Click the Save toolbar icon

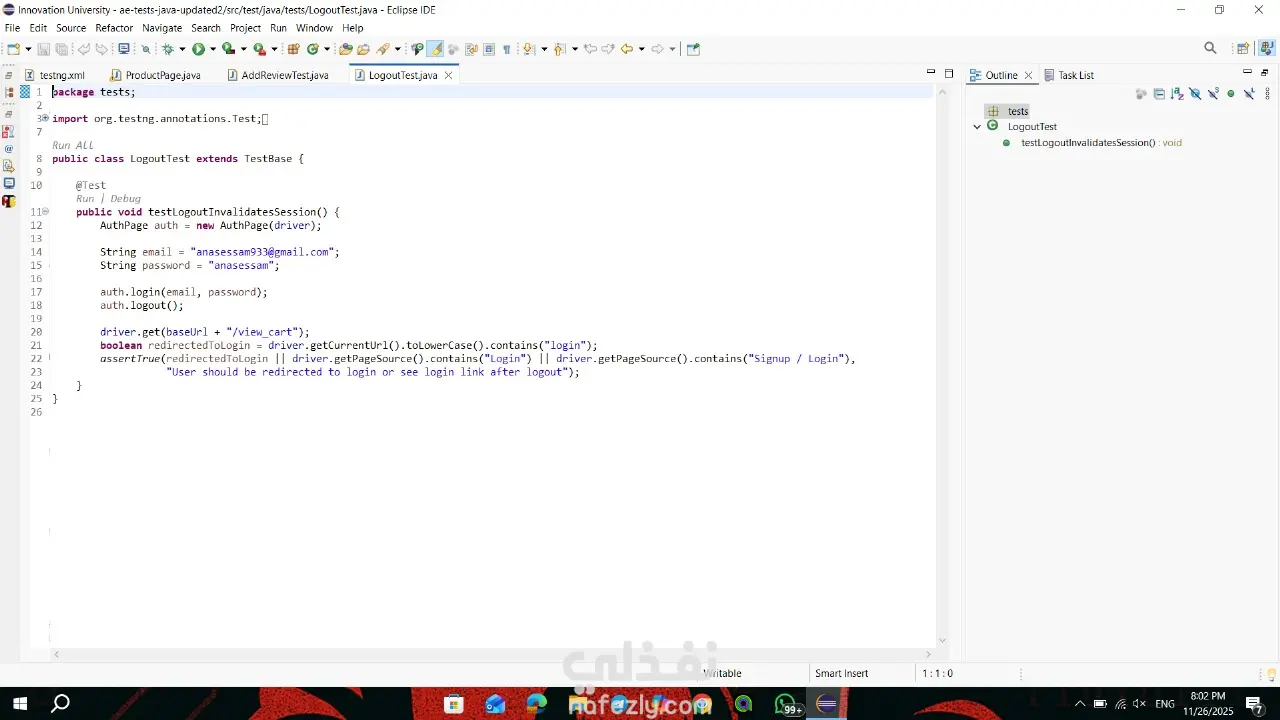pyautogui.click(x=43, y=49)
